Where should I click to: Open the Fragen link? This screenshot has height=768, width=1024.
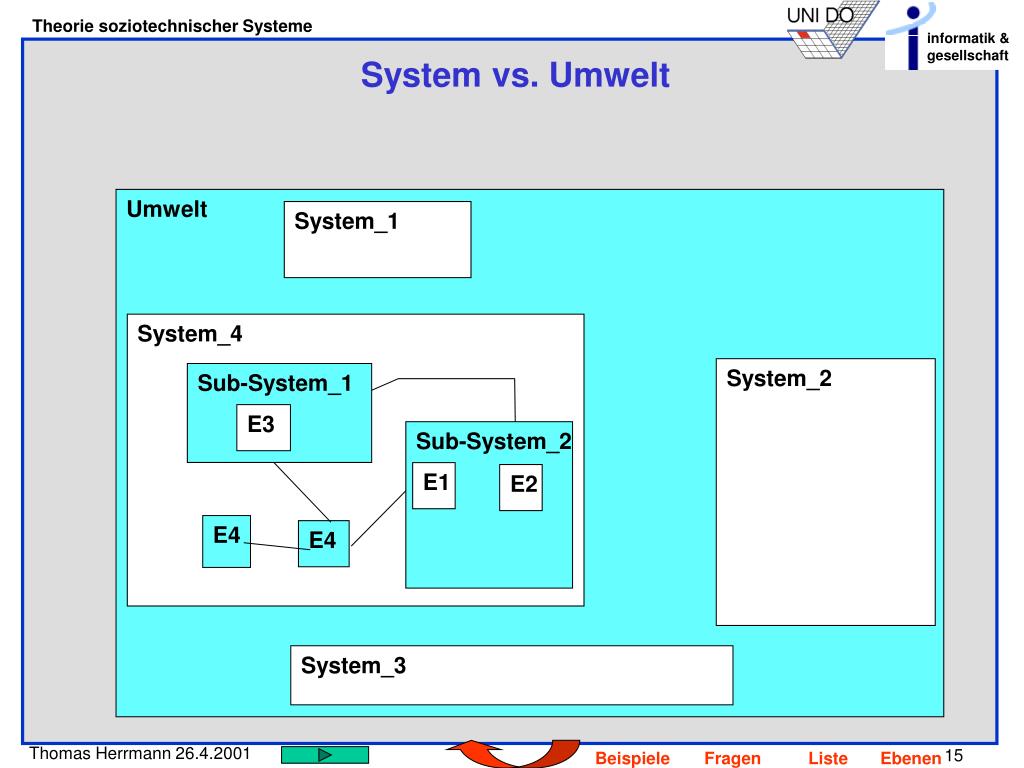[732, 758]
